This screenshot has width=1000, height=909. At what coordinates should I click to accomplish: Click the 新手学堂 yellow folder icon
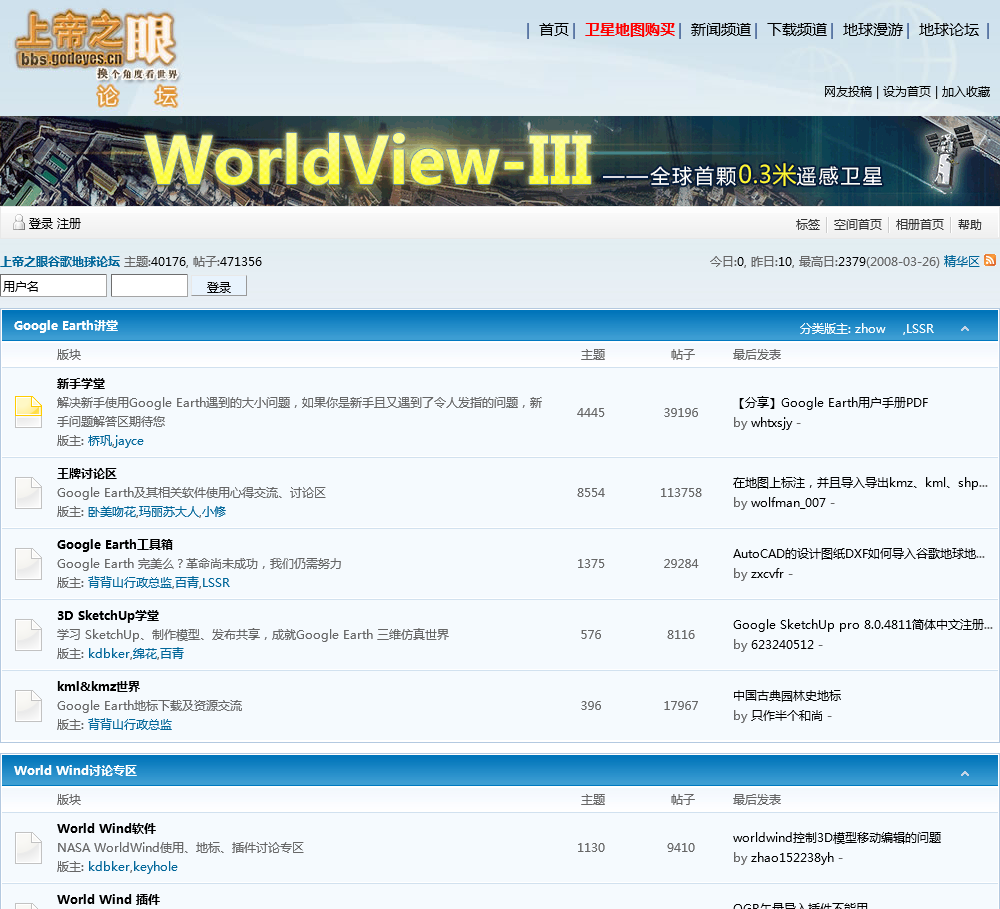tap(28, 412)
